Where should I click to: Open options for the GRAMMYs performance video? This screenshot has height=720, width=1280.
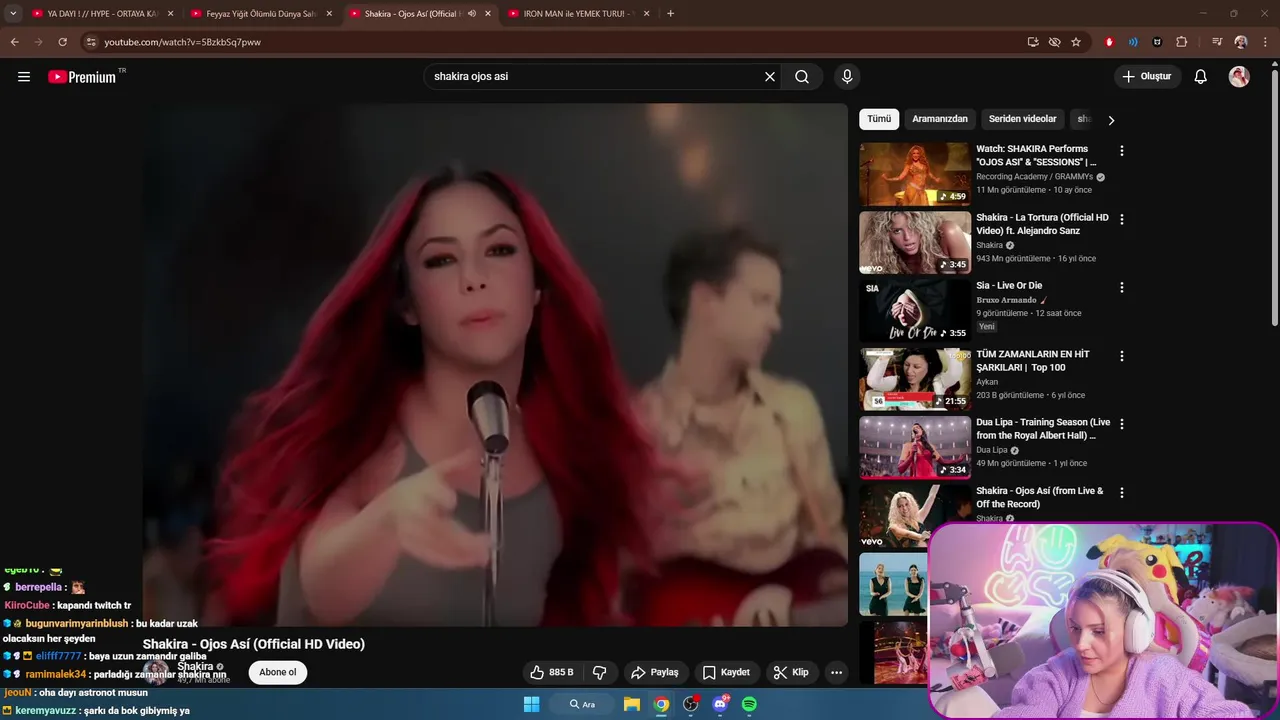(x=1121, y=151)
